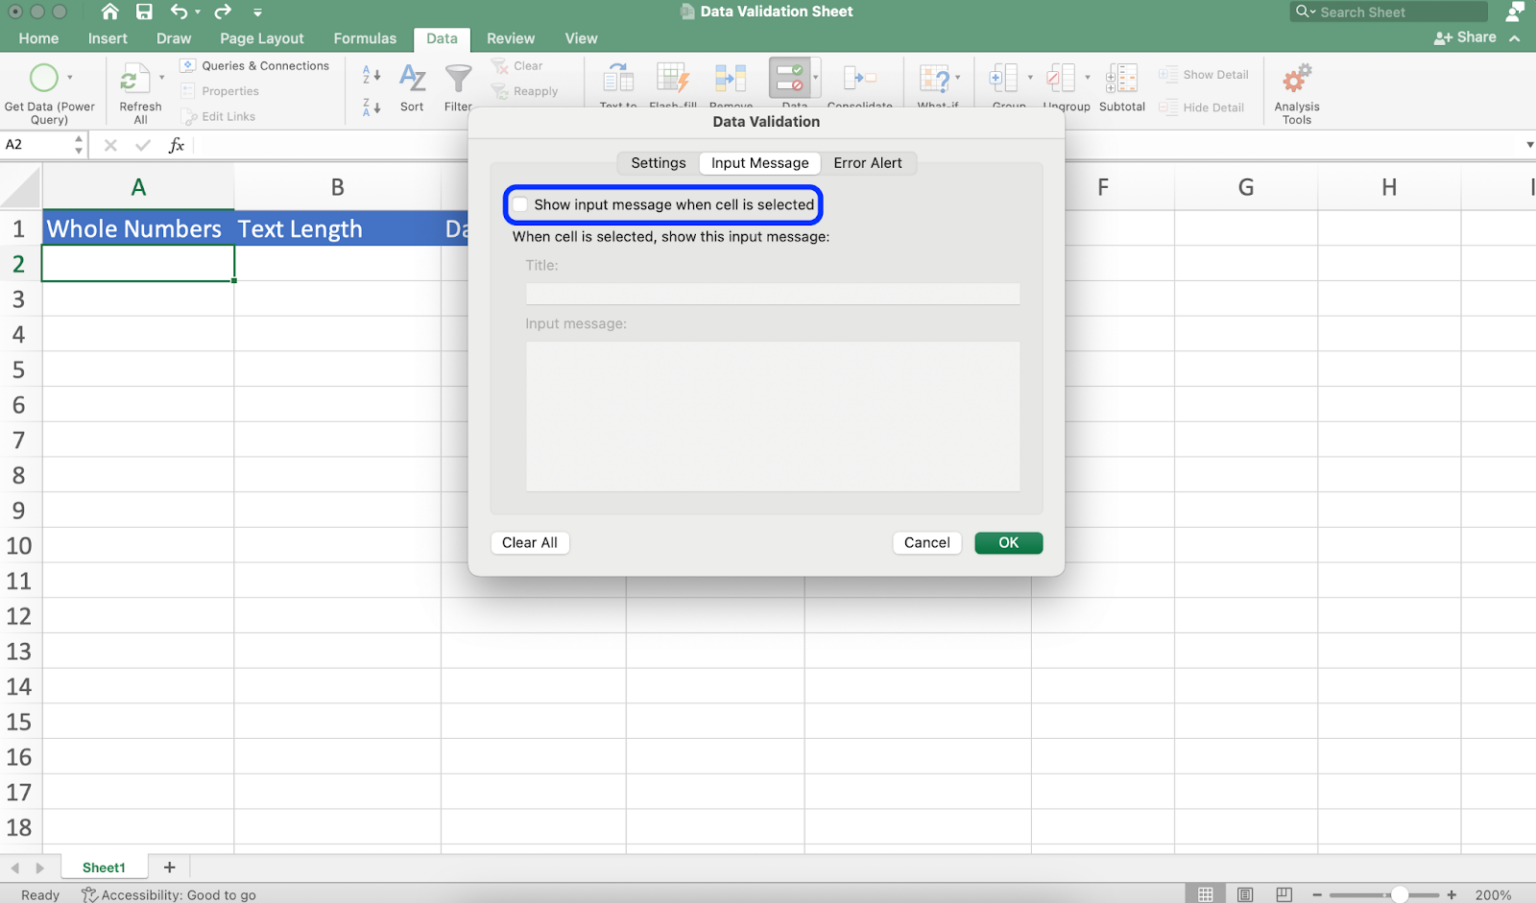
Task: Sort ascending with the A-Z icon
Action: (370, 72)
